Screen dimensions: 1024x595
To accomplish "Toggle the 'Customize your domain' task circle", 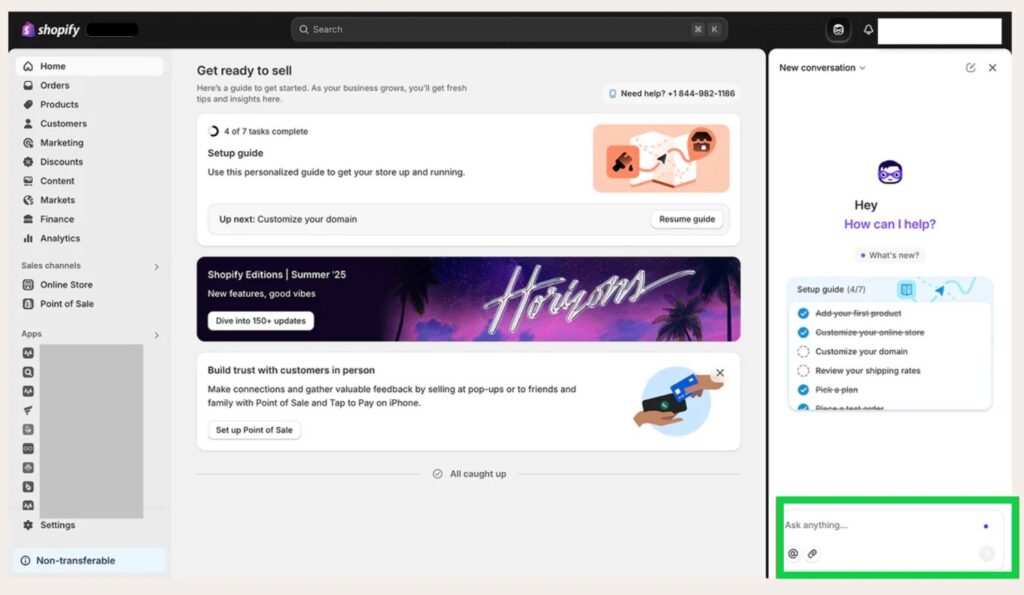I will [803, 352].
